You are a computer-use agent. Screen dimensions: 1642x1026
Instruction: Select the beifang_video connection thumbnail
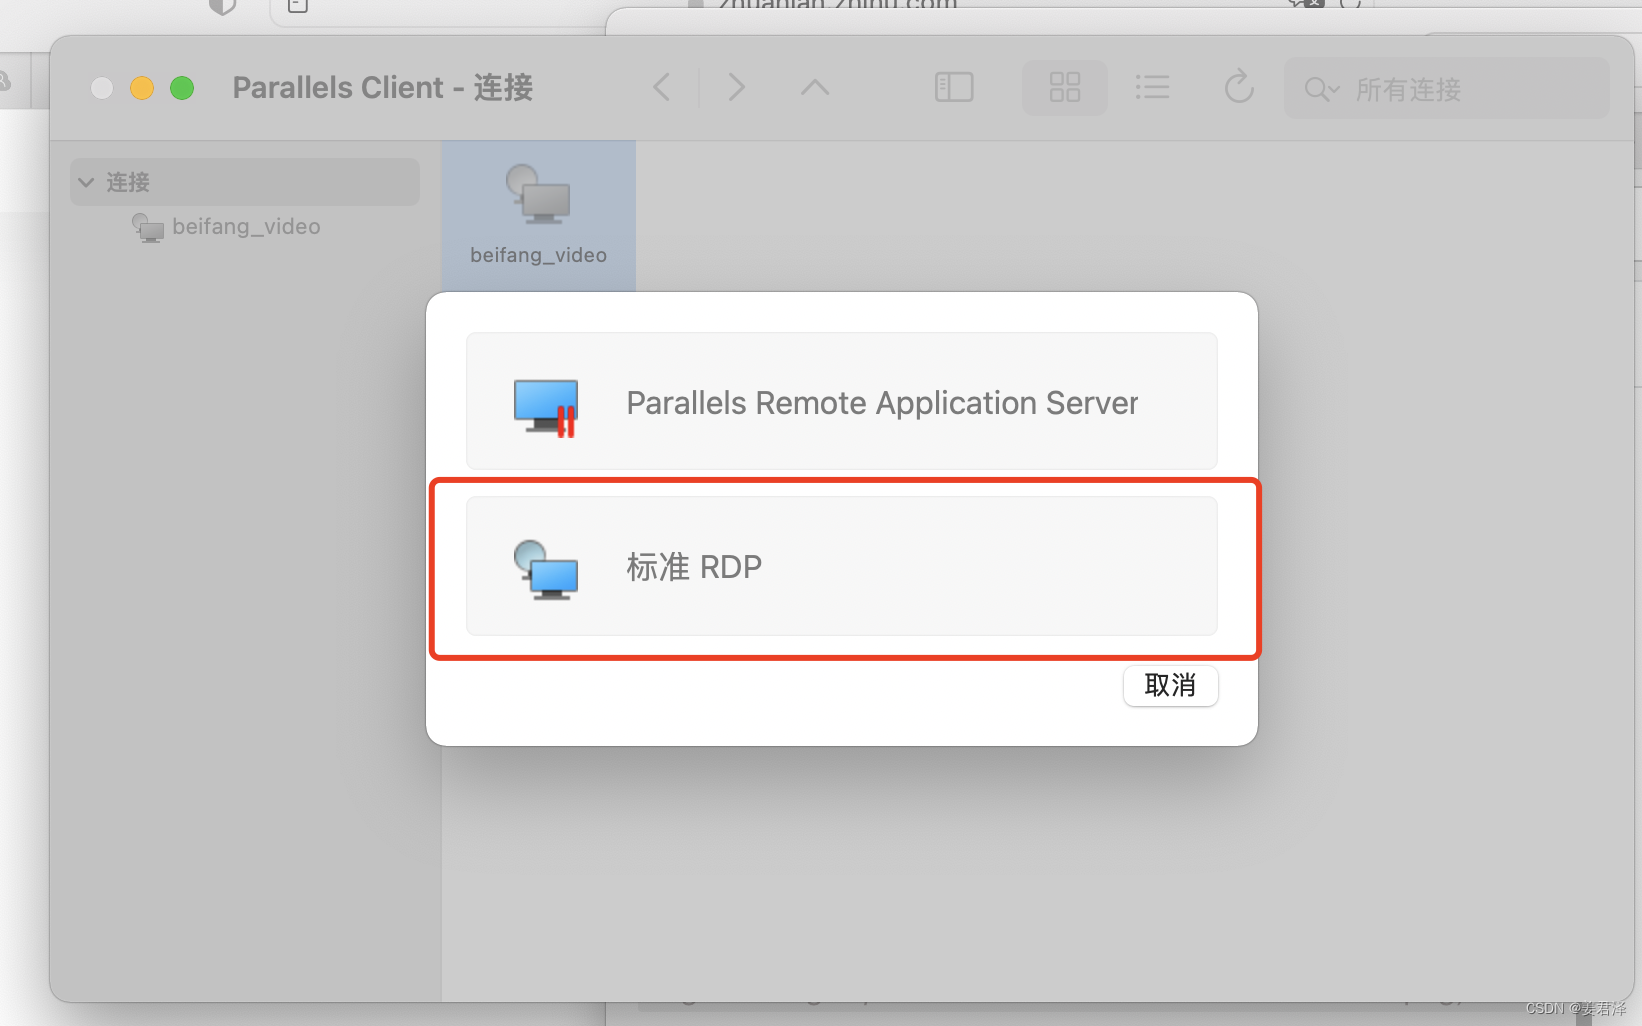point(539,216)
